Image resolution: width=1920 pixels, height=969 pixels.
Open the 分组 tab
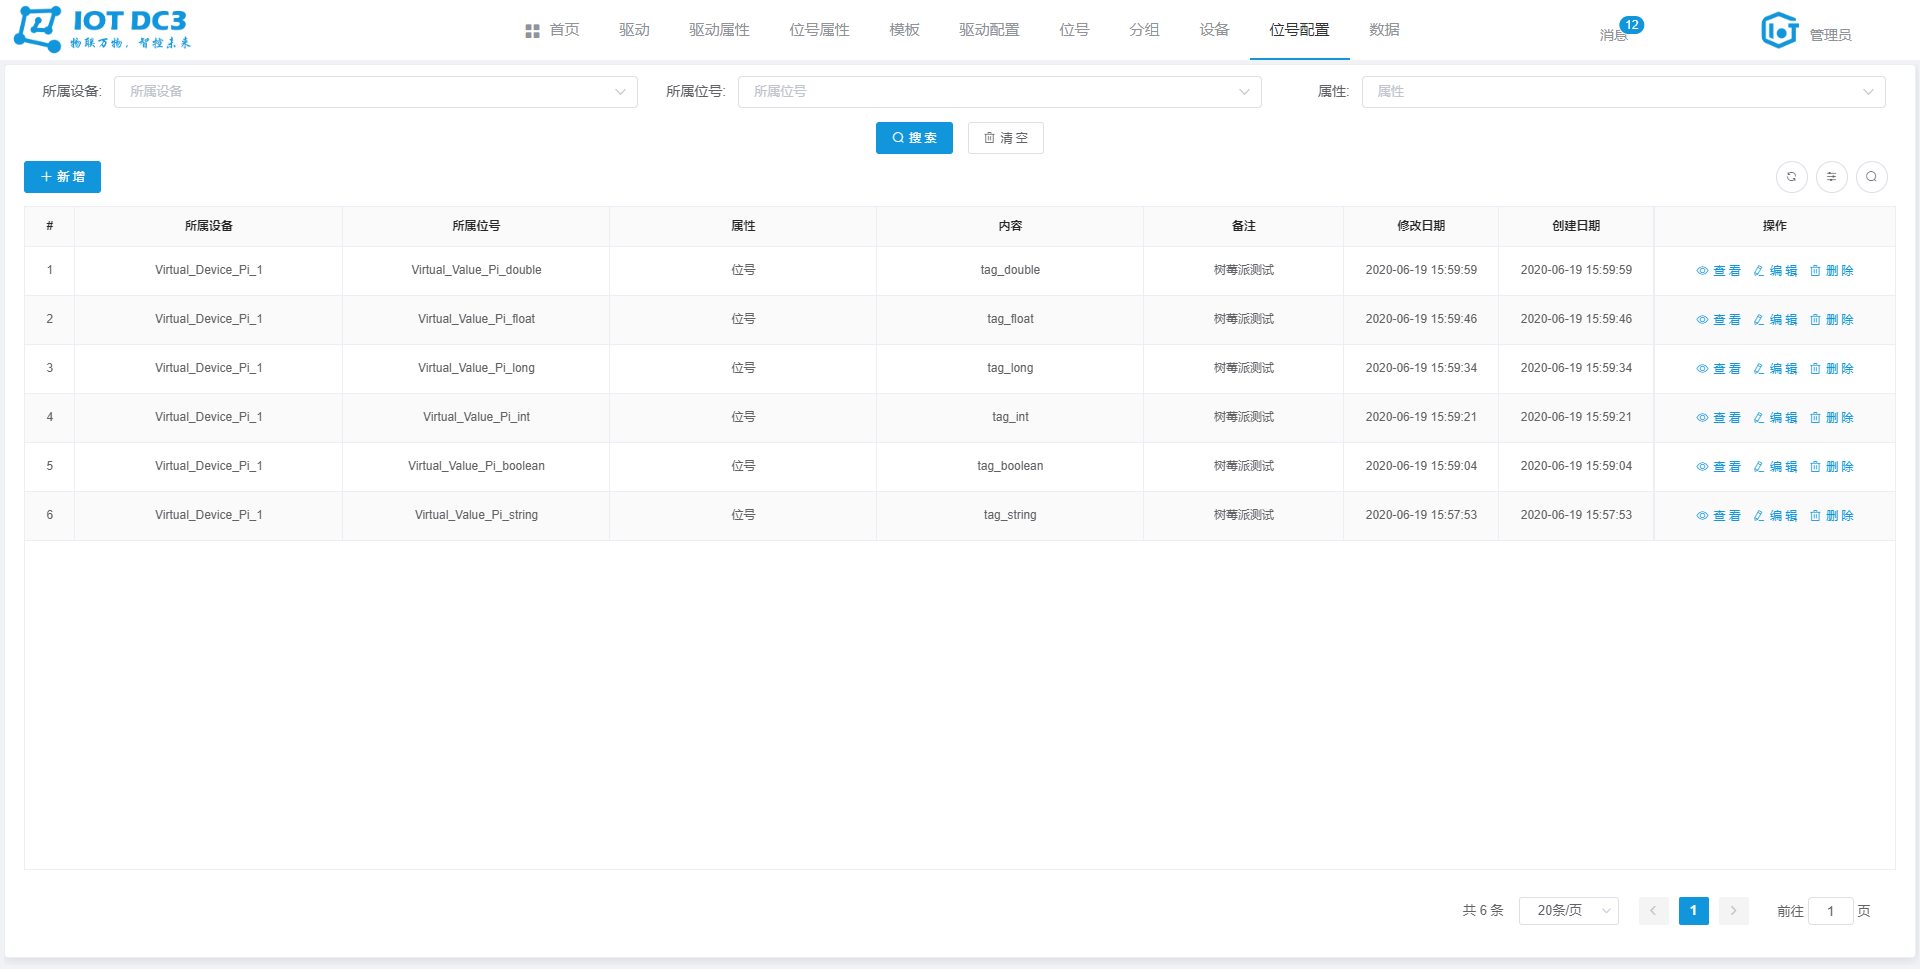pos(1144,30)
